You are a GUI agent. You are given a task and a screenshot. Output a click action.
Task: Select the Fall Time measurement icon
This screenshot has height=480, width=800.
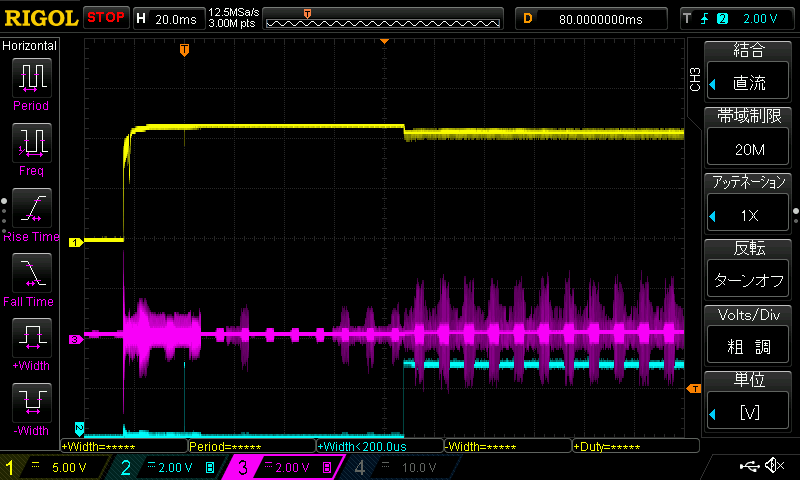(32, 272)
